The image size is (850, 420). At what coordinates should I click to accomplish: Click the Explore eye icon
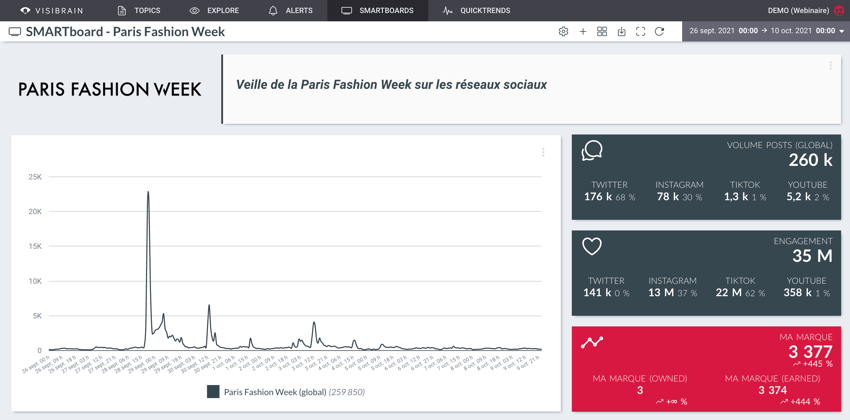(x=195, y=10)
